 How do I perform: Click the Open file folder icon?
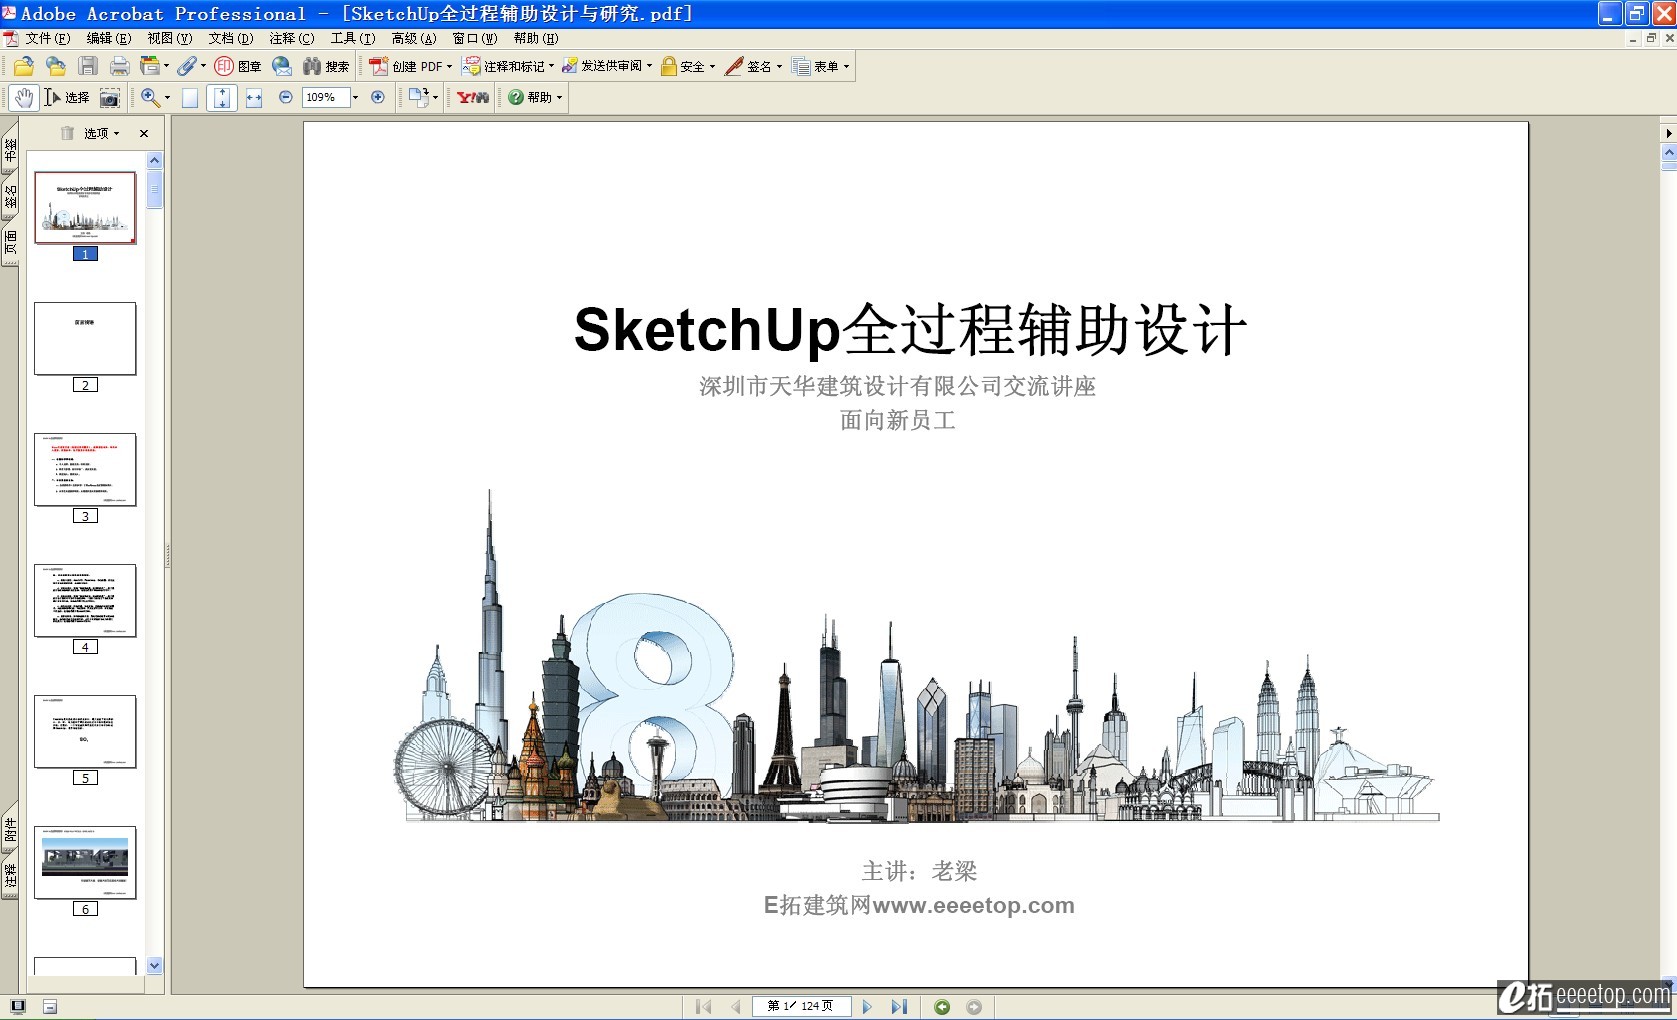[x=24, y=66]
